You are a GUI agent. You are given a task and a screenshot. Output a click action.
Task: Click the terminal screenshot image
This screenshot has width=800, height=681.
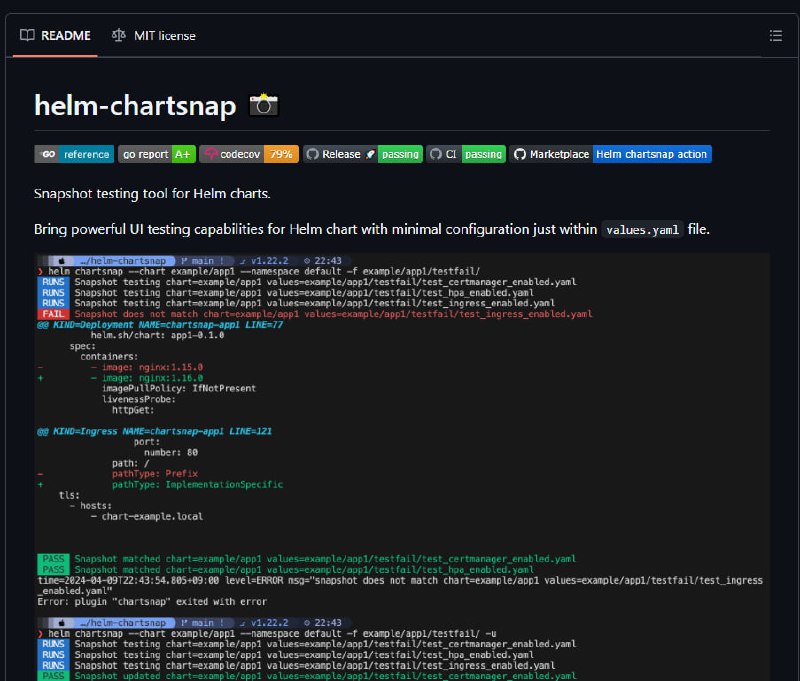[402, 467]
